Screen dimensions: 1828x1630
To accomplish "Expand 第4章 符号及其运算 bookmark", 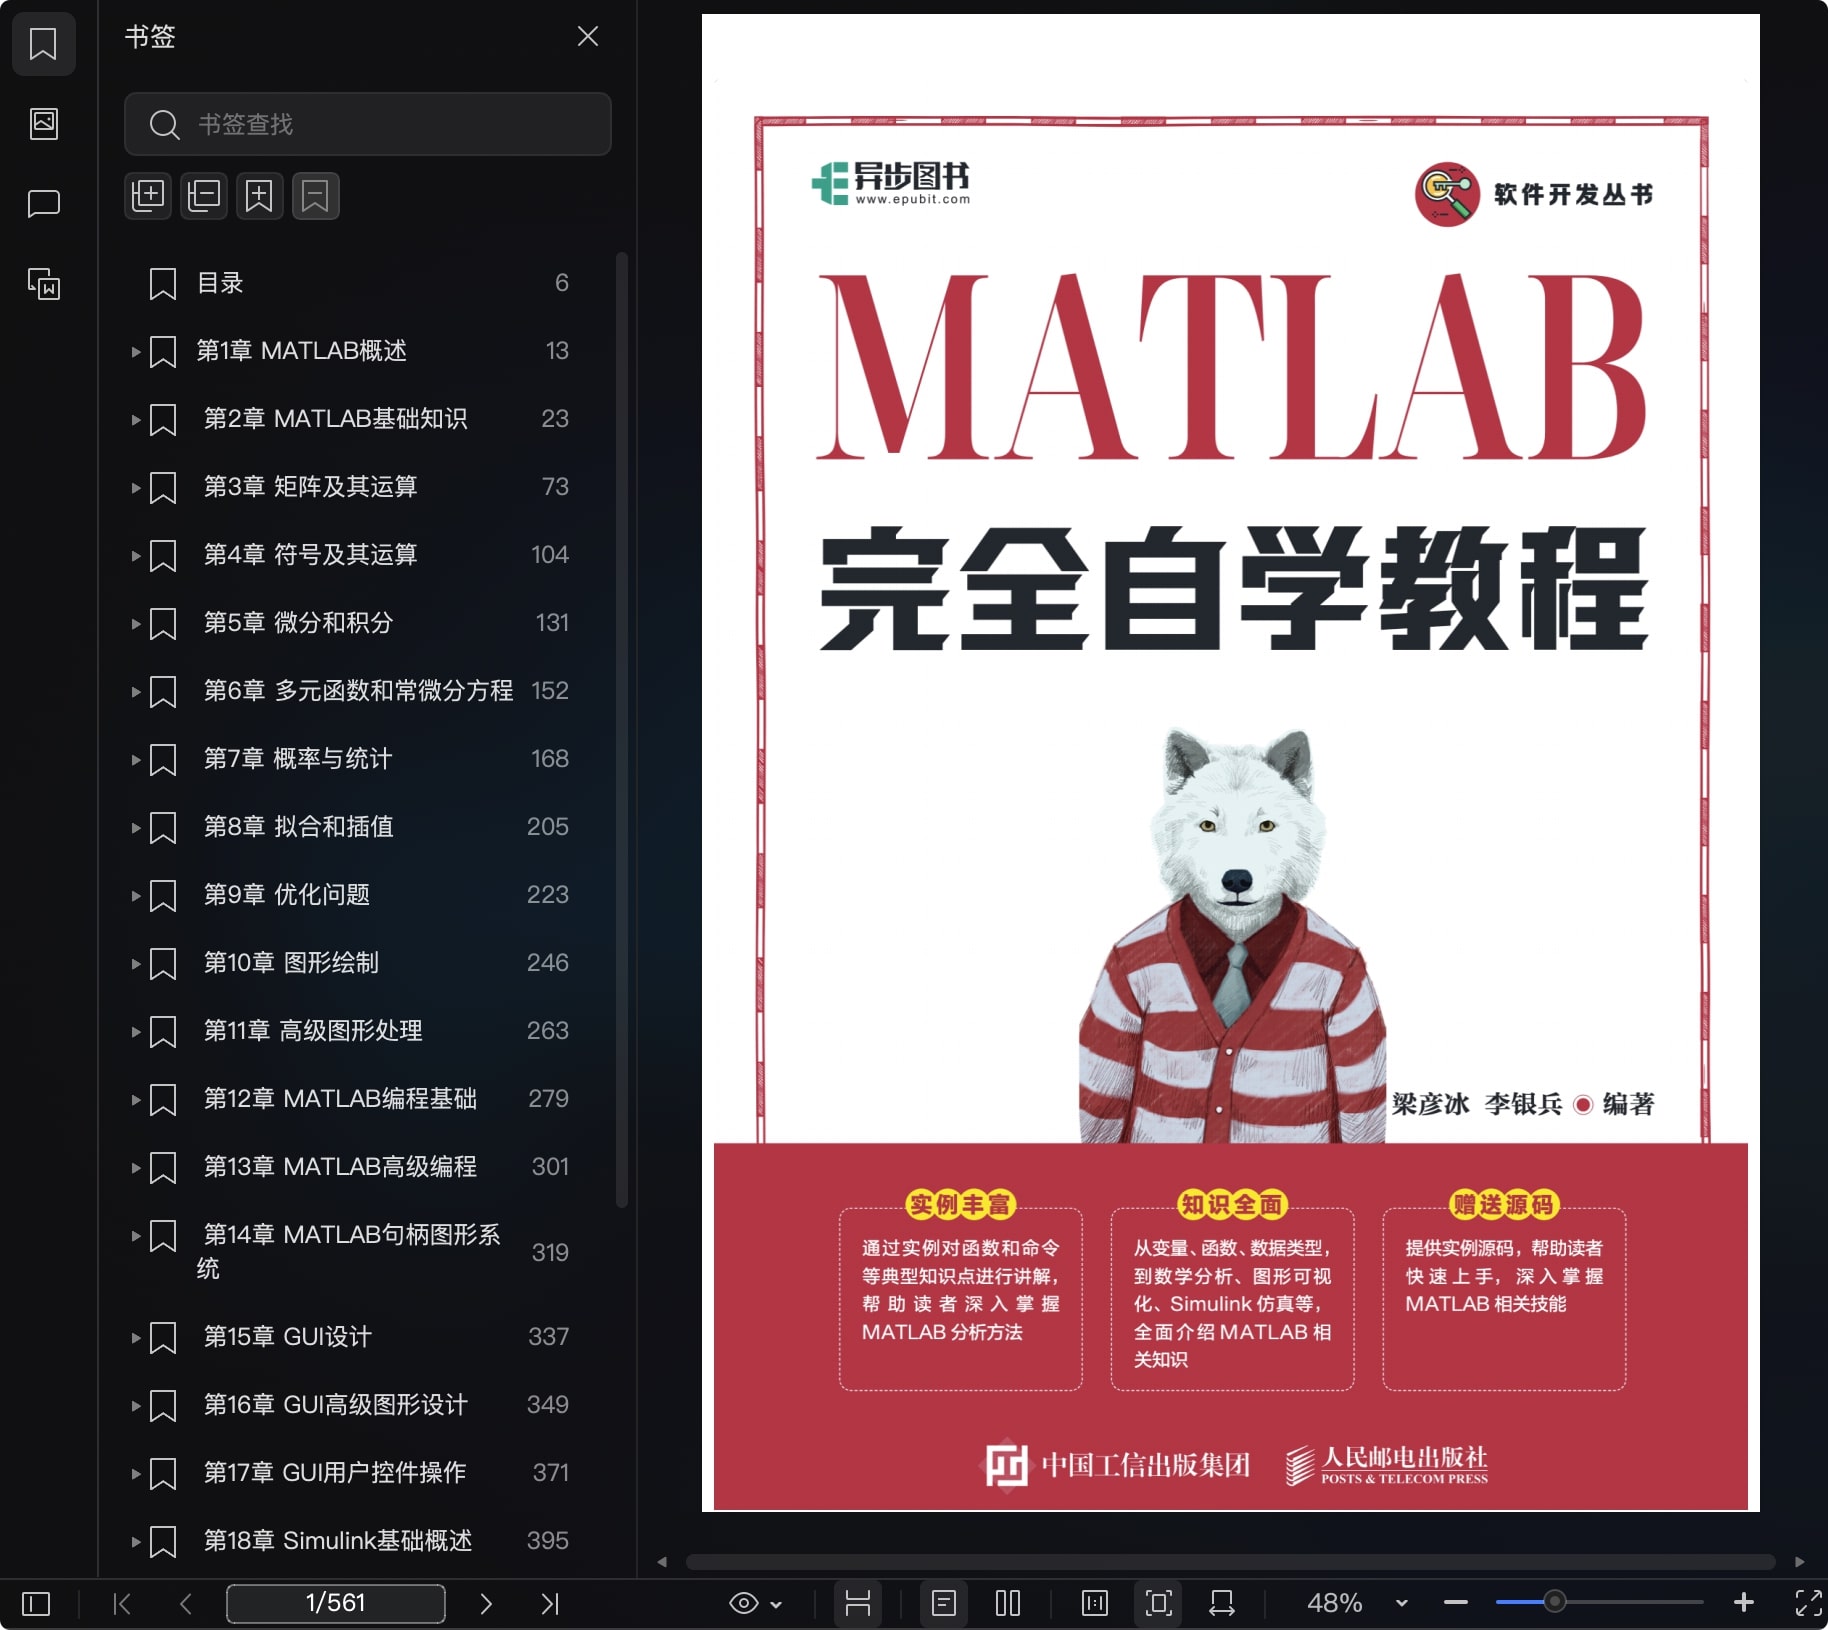I will pyautogui.click(x=135, y=556).
